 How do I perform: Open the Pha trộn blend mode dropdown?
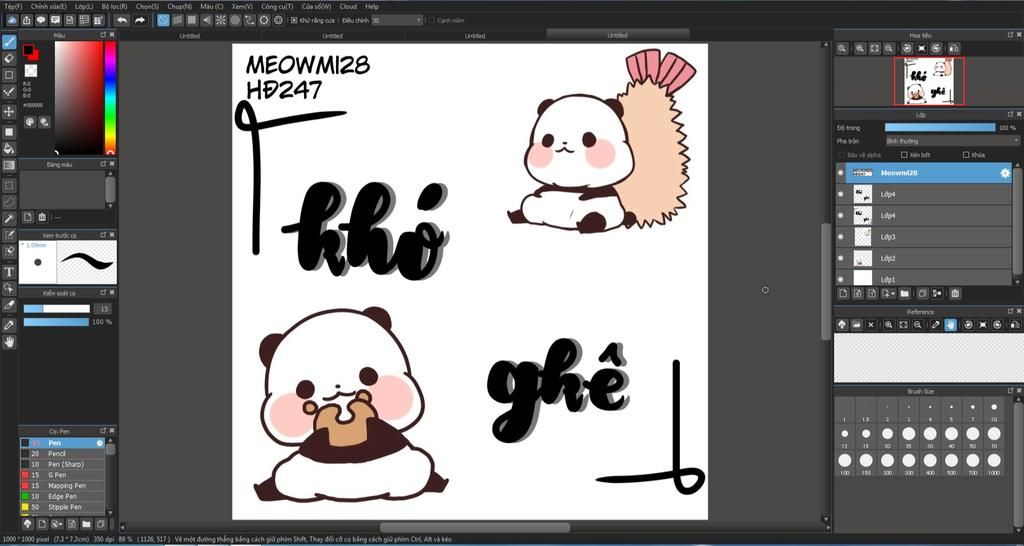tap(951, 141)
